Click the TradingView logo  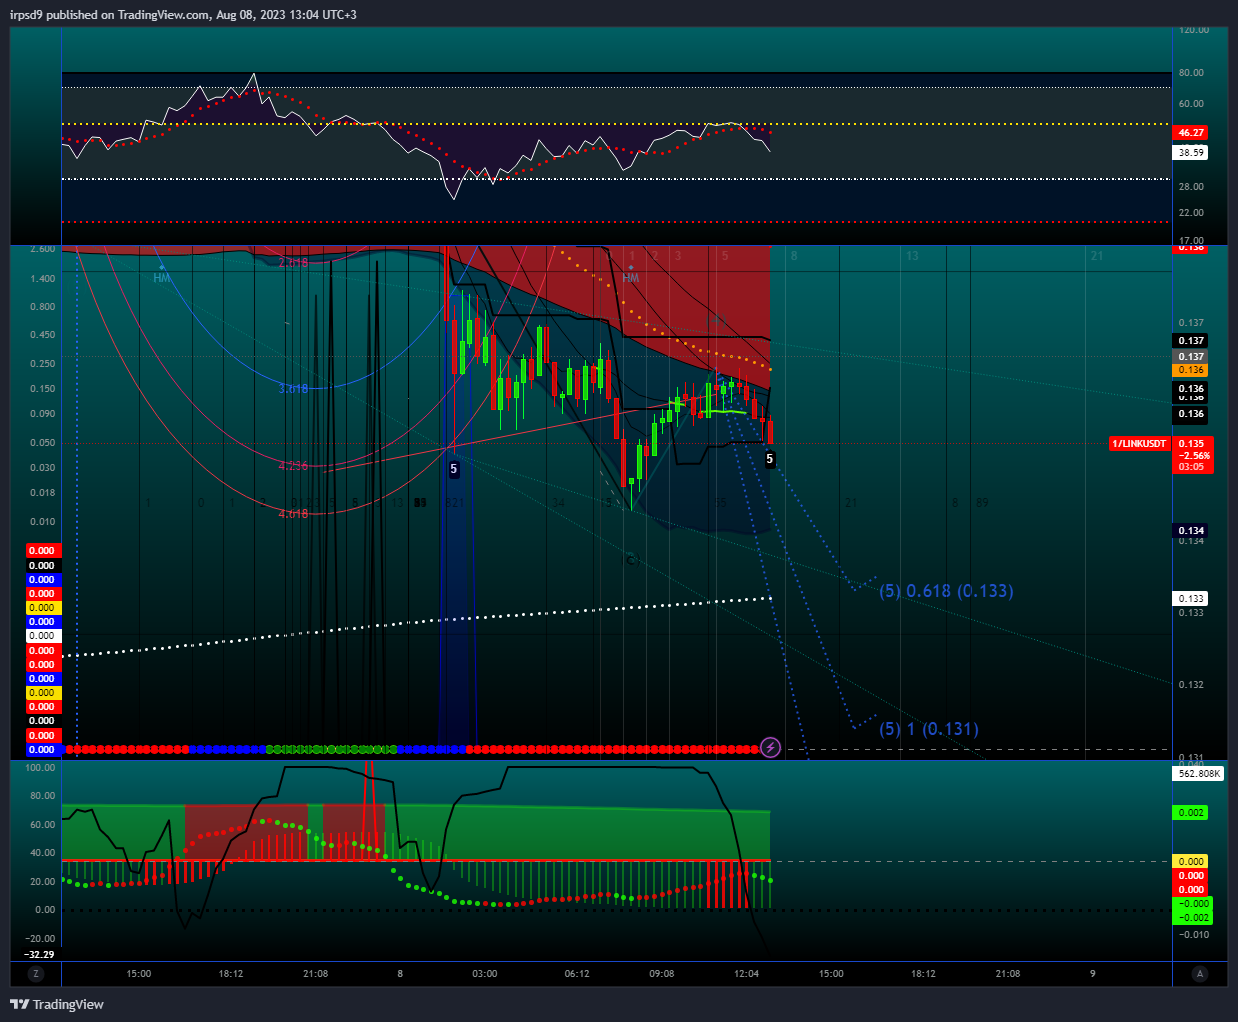point(57,1004)
